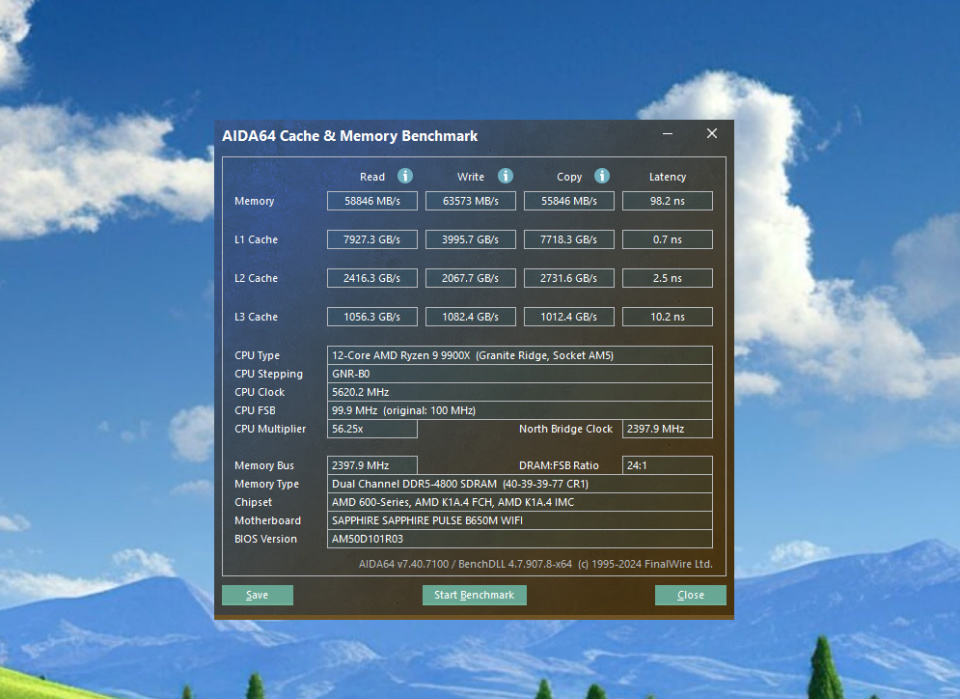Select Memory write value 63573 MB/s

471,201
